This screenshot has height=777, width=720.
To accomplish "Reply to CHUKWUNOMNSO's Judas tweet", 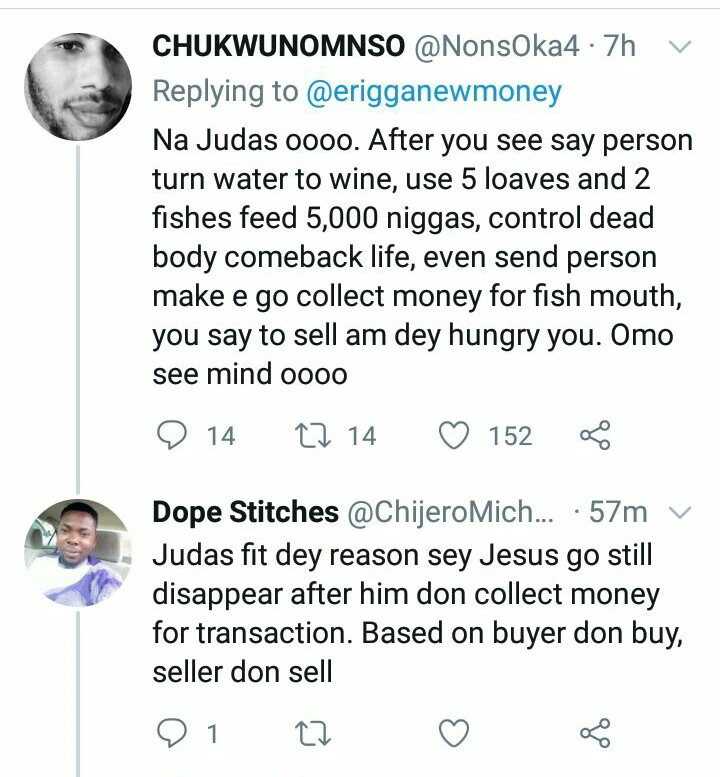I will tap(174, 436).
